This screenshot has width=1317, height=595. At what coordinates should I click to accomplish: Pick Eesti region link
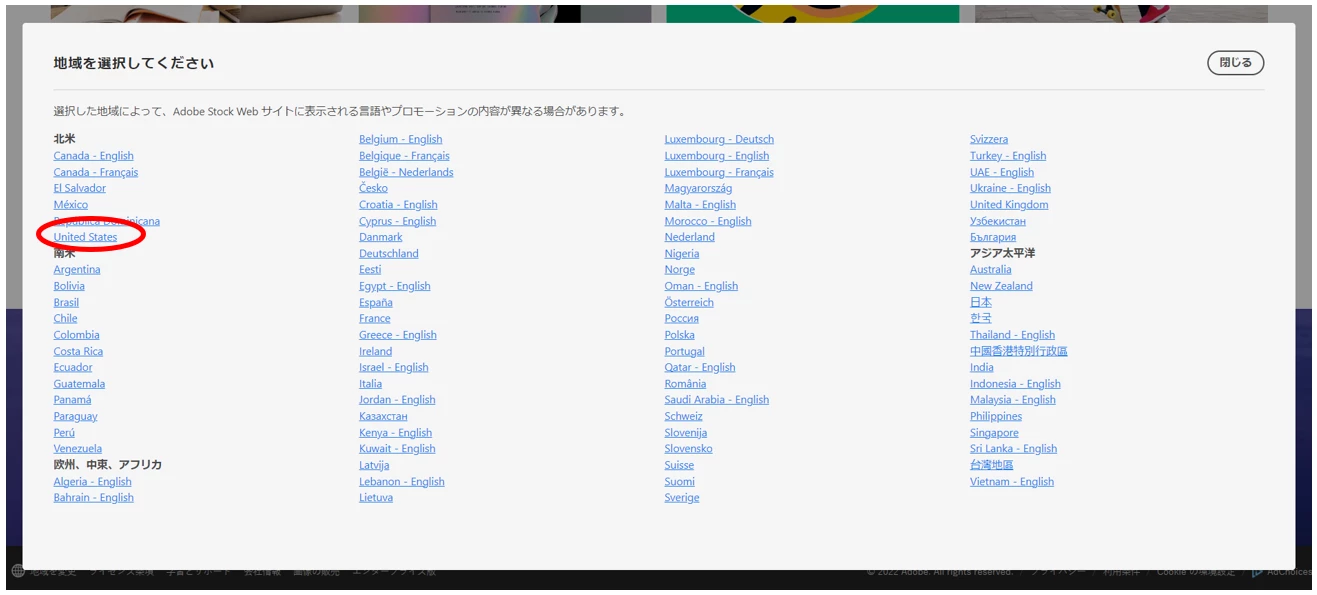tap(370, 270)
